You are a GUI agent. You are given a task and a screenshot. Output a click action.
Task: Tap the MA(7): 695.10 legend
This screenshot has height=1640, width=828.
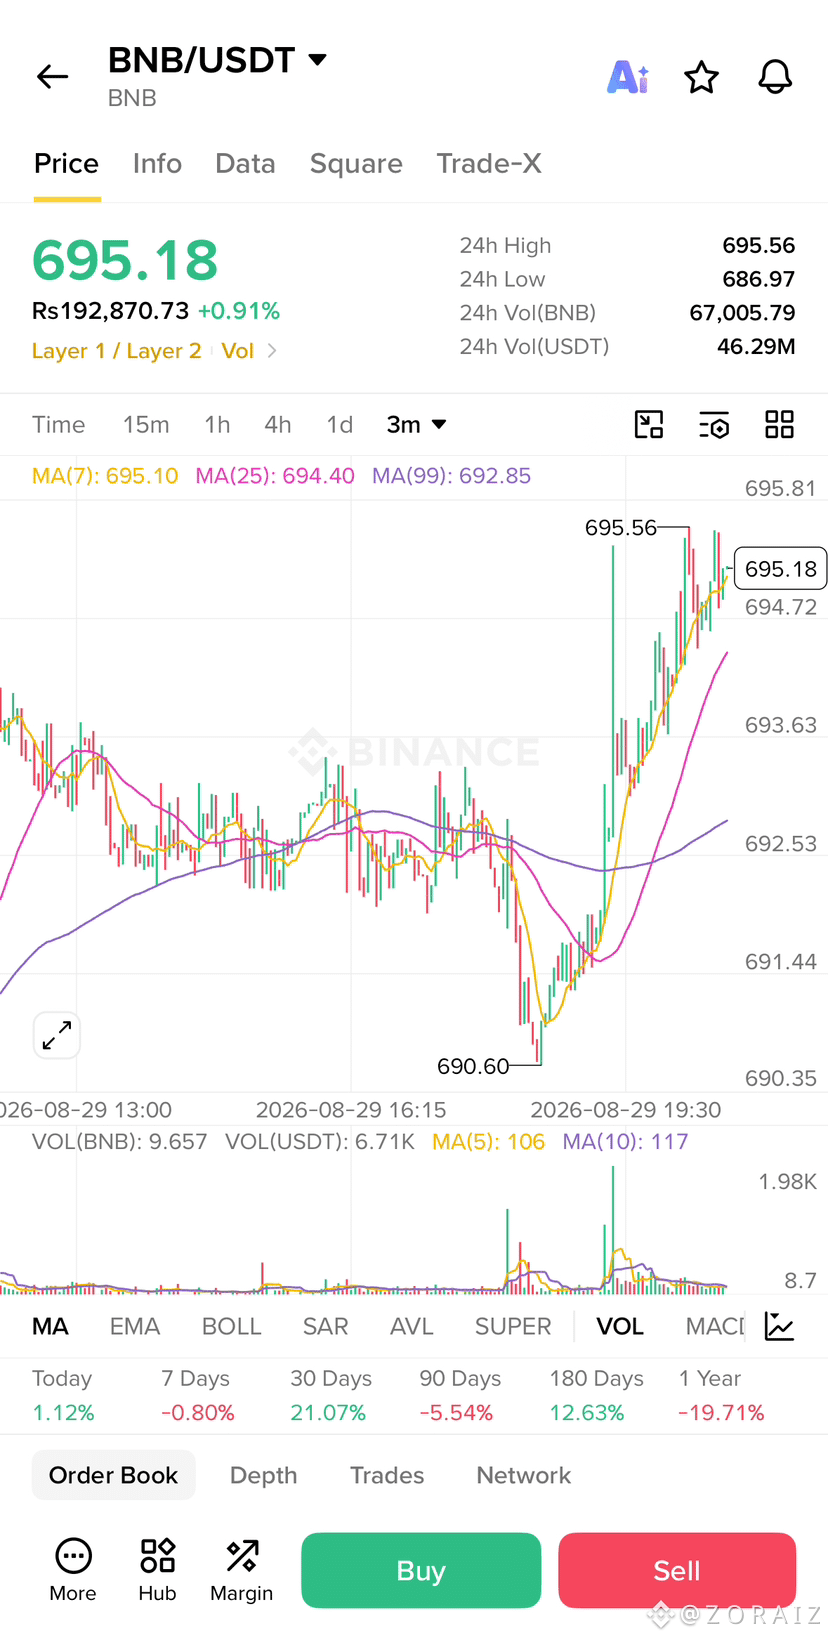coord(105,476)
